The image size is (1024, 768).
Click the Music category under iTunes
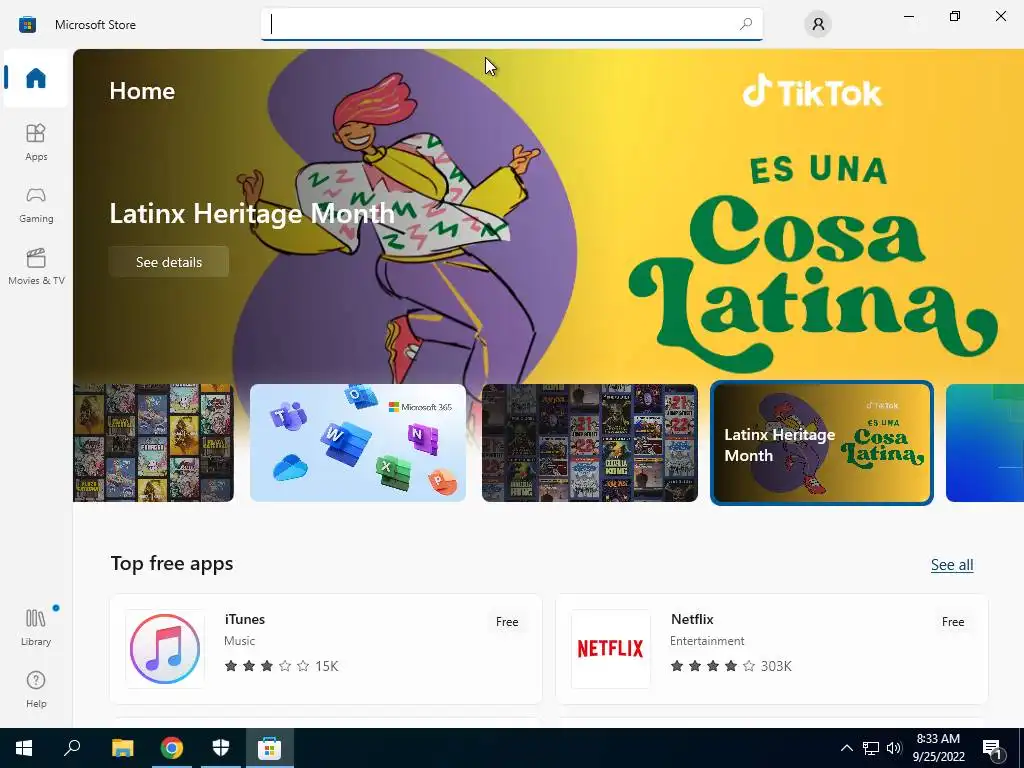(x=239, y=641)
